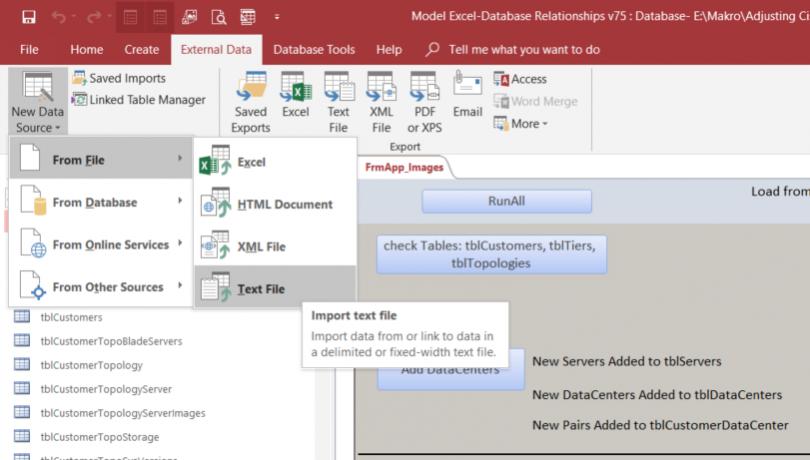This screenshot has width=810, height=460.
Task: Export to XML File in ribbon
Action: (x=381, y=102)
